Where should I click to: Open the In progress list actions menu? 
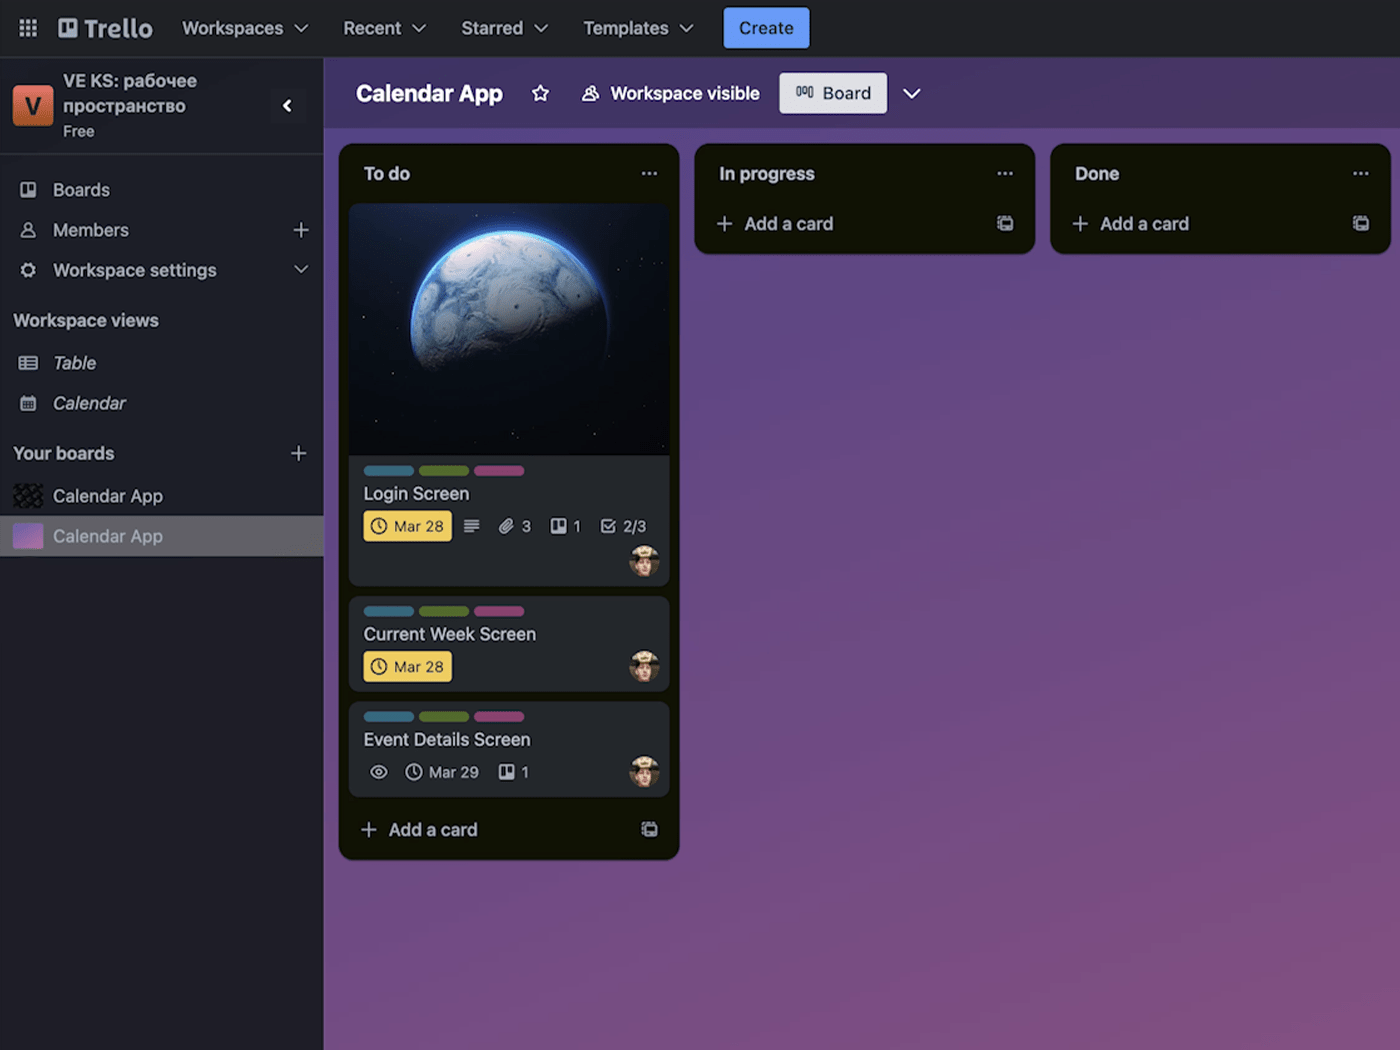pos(1005,173)
